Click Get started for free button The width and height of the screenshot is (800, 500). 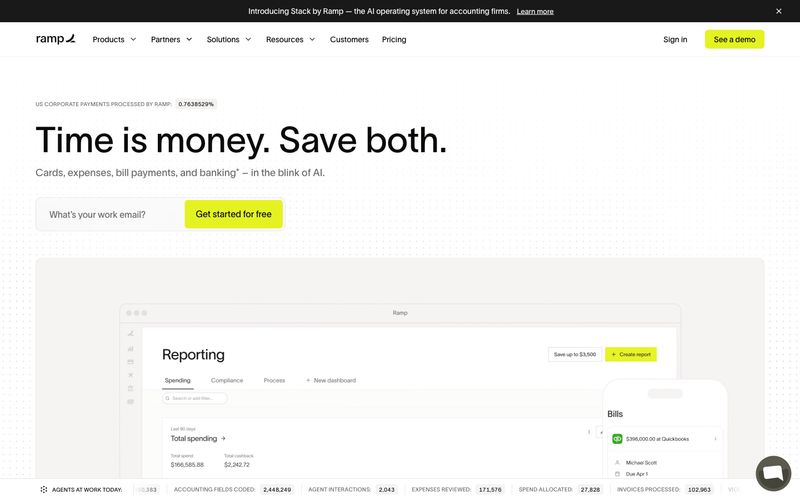coord(234,214)
